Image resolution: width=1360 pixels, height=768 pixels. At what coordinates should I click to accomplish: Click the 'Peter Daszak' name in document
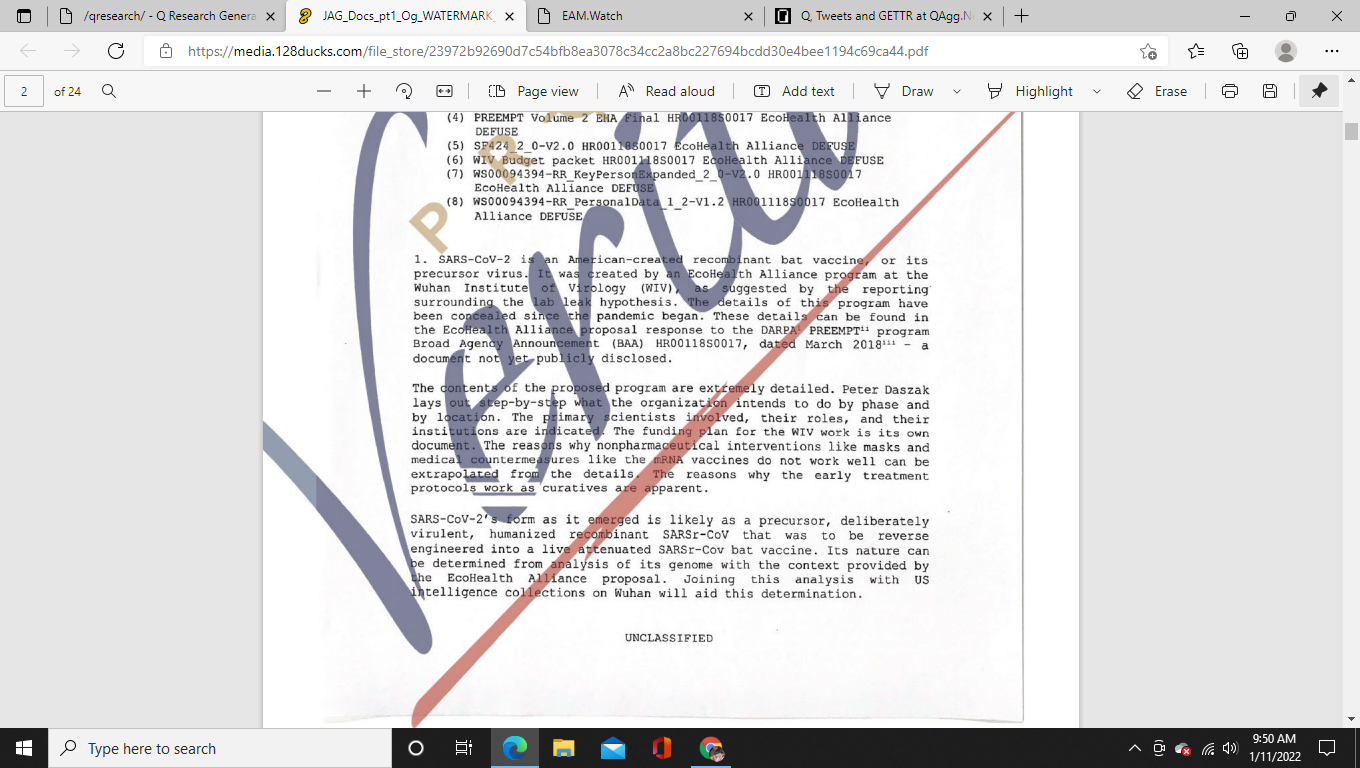(886, 389)
